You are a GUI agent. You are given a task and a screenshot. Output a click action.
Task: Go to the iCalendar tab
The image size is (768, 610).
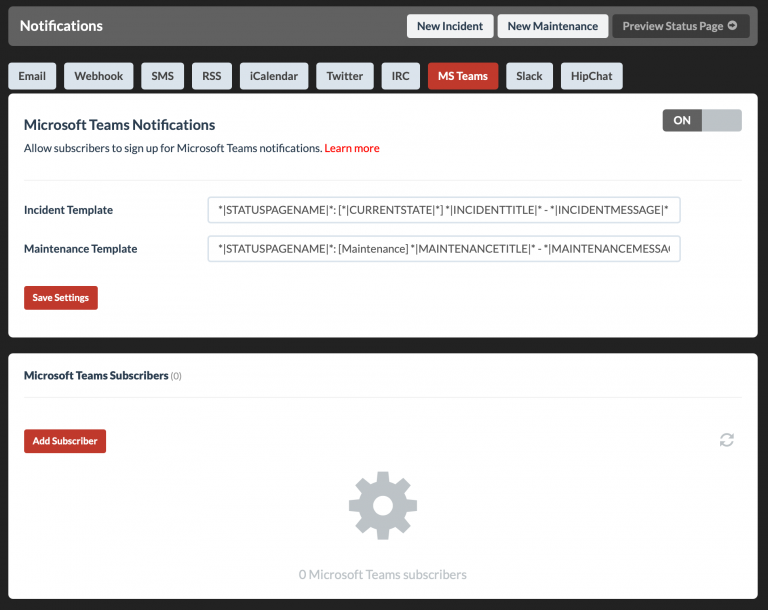coord(274,76)
